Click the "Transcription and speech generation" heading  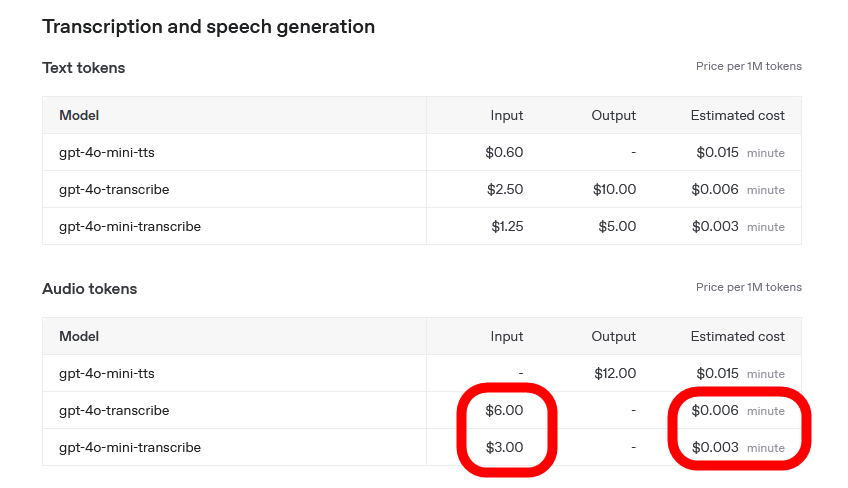coord(208,27)
